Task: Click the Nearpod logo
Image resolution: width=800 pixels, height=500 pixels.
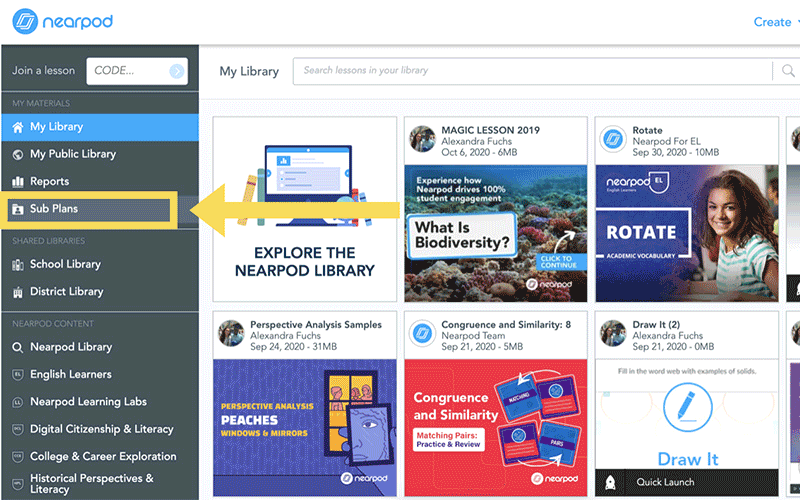Action: point(62,21)
